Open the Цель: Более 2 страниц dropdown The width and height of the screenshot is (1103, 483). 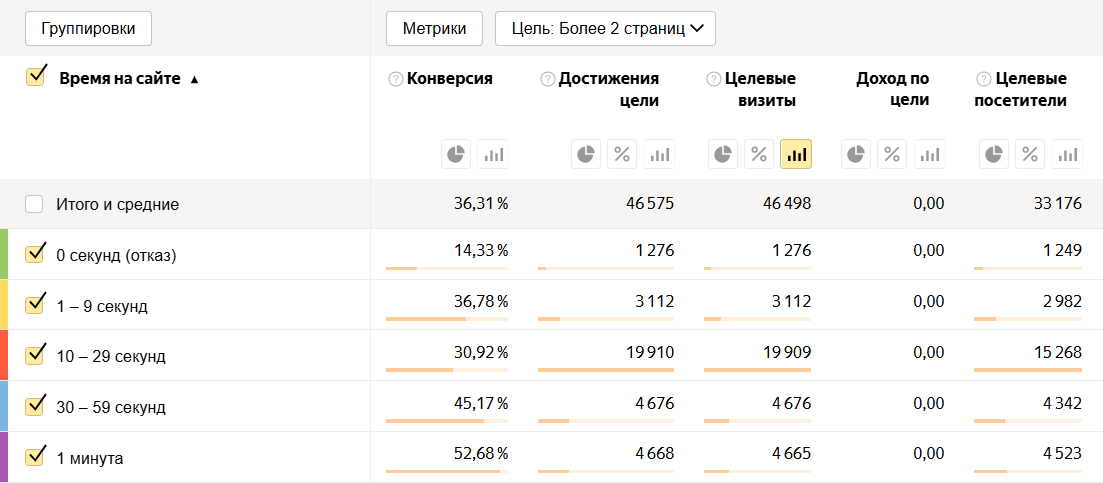(605, 28)
